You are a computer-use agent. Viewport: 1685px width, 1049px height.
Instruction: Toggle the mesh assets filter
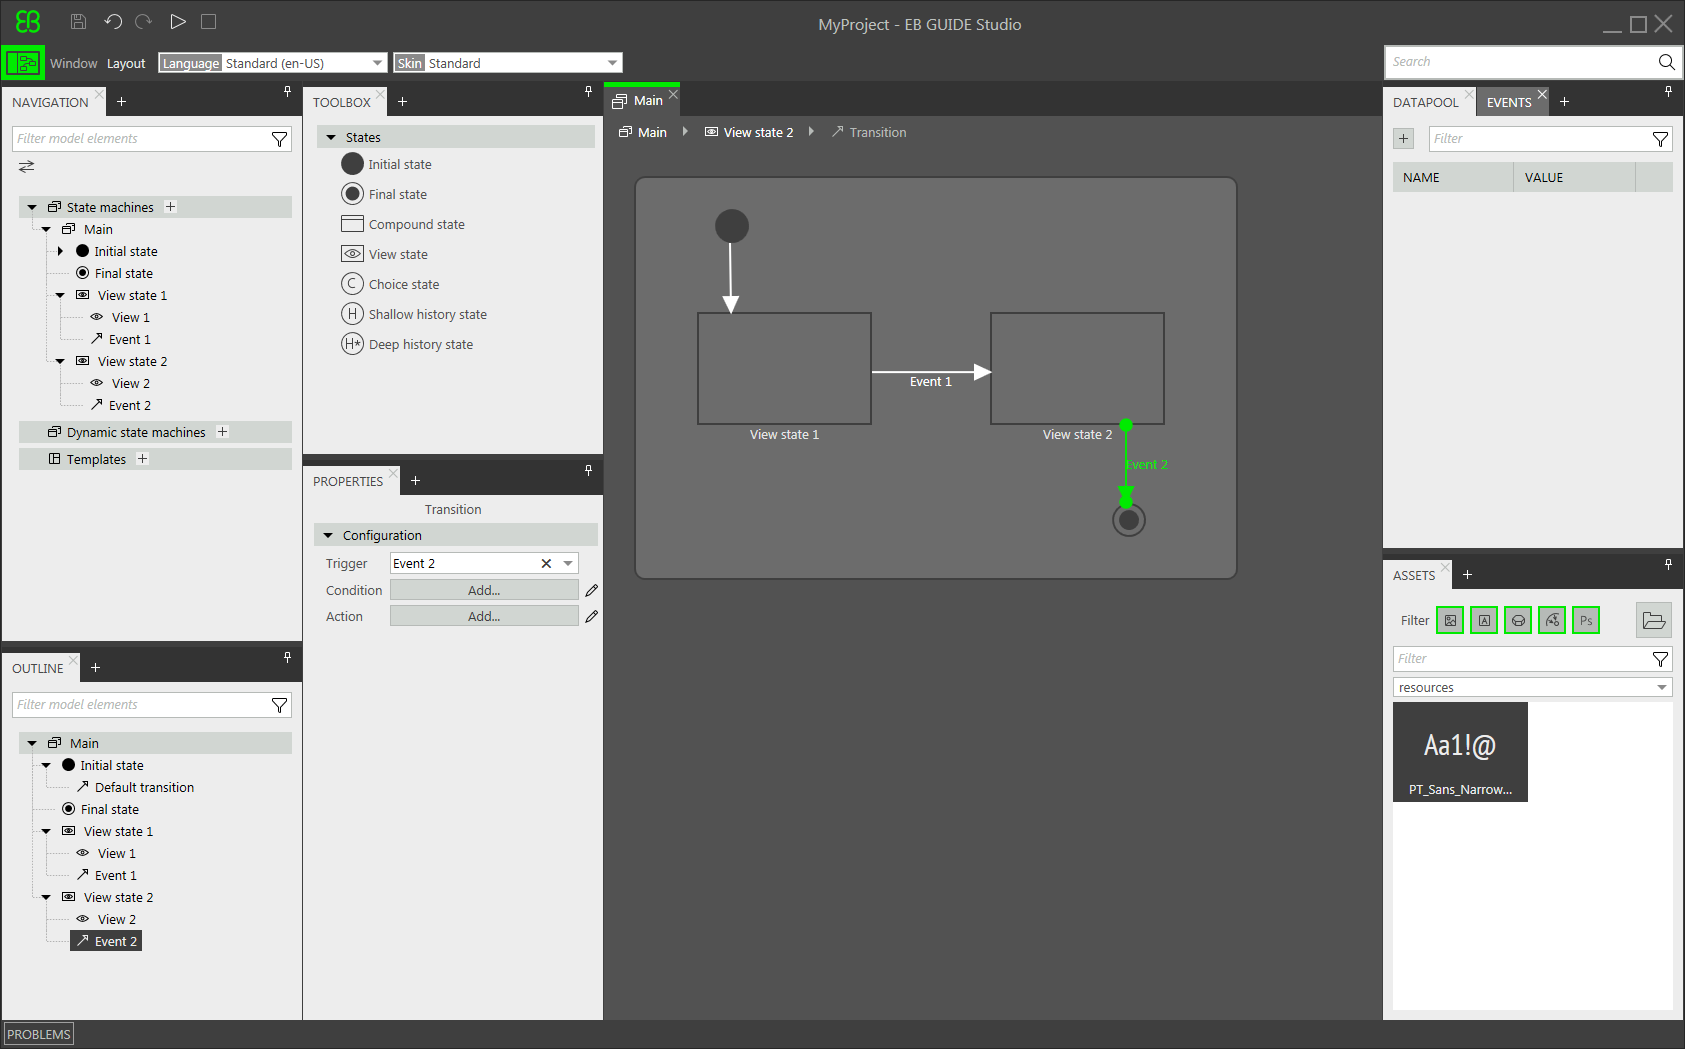tap(1518, 620)
